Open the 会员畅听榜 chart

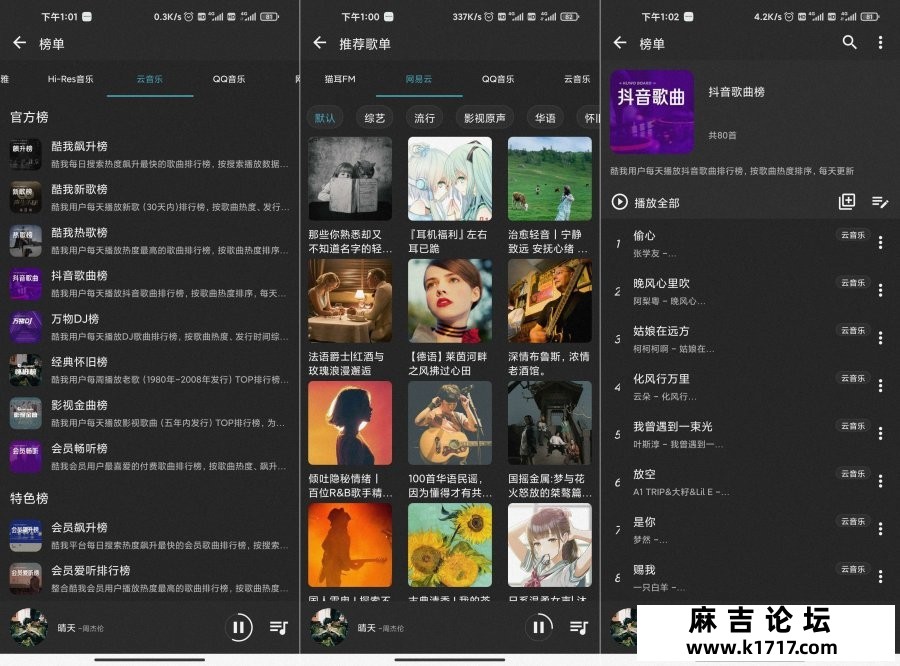click(x=149, y=457)
